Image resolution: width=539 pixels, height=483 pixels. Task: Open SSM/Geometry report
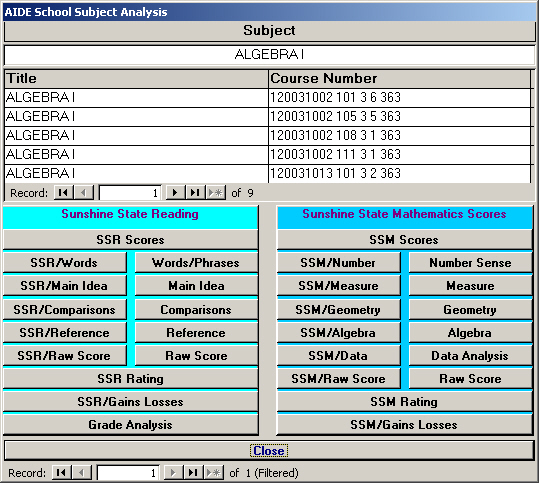pos(339,310)
